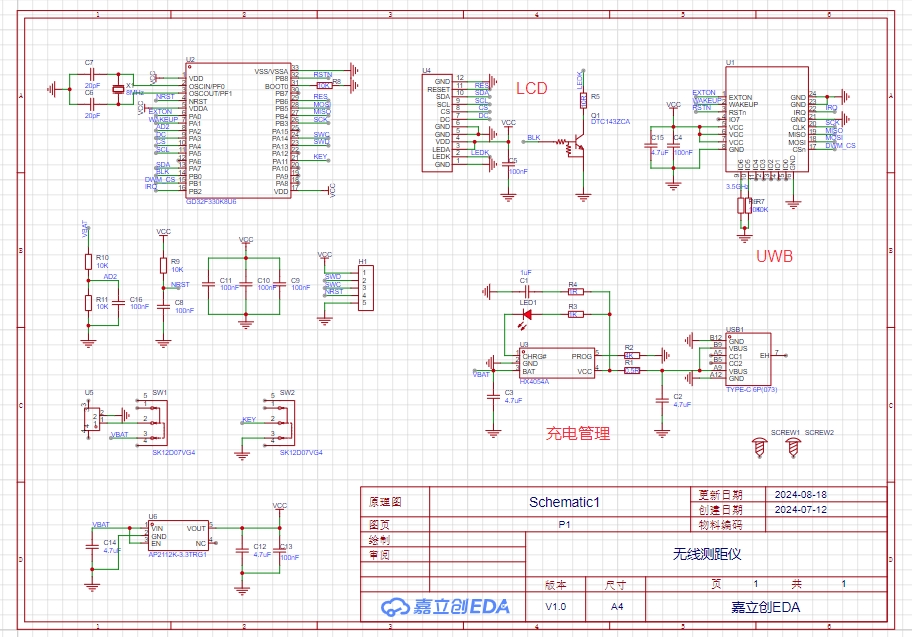Click resistor R11 10K in the divider
912x637 pixels.
pyautogui.click(x=88, y=303)
